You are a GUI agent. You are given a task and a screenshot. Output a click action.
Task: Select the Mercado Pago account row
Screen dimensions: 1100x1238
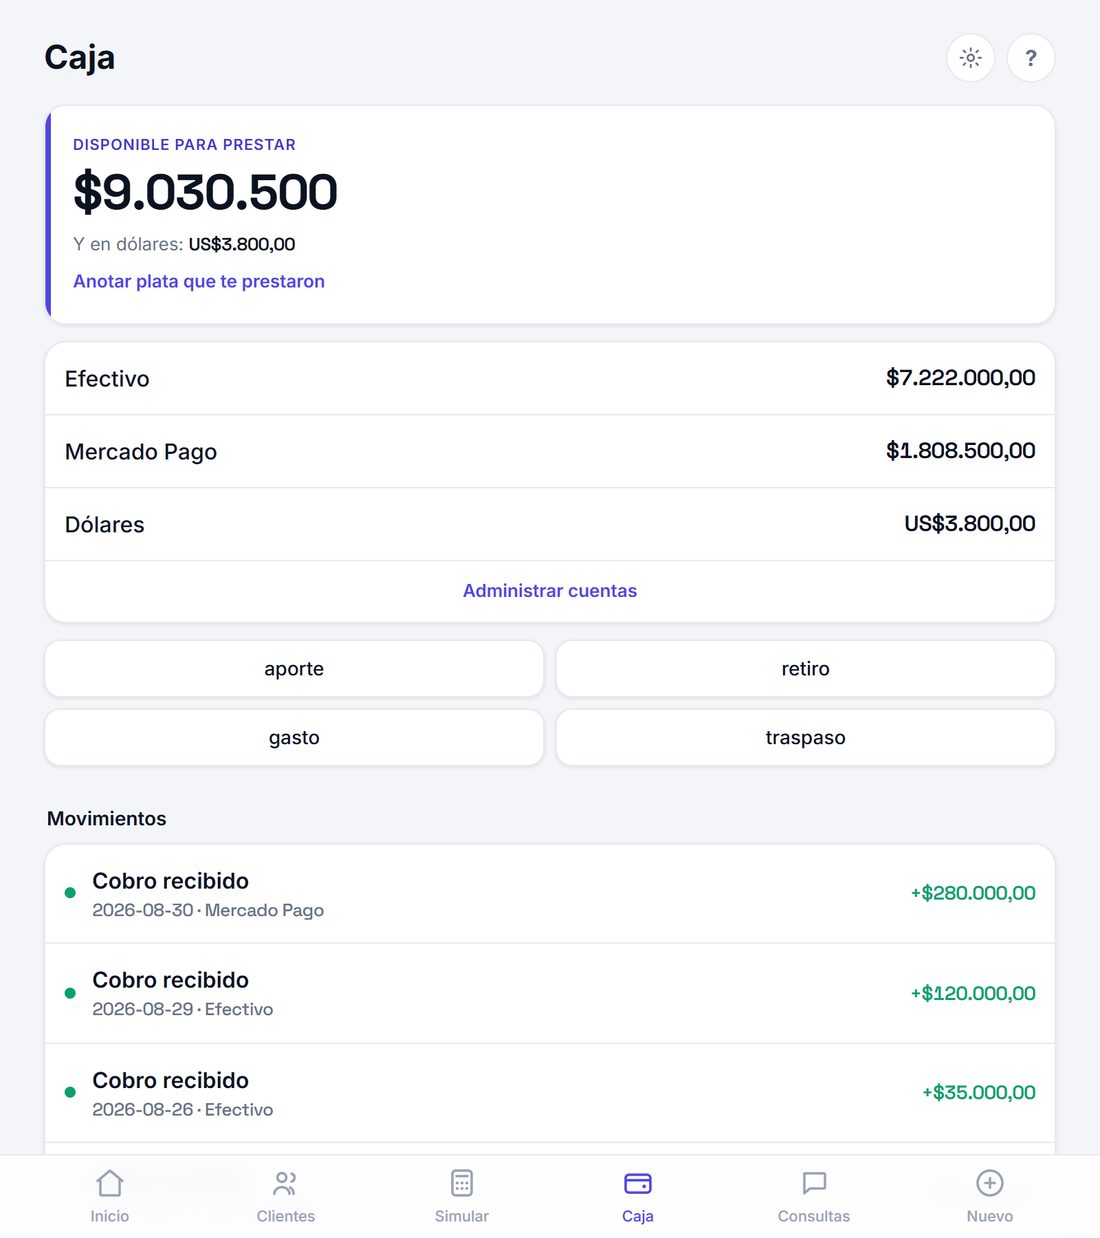point(550,452)
